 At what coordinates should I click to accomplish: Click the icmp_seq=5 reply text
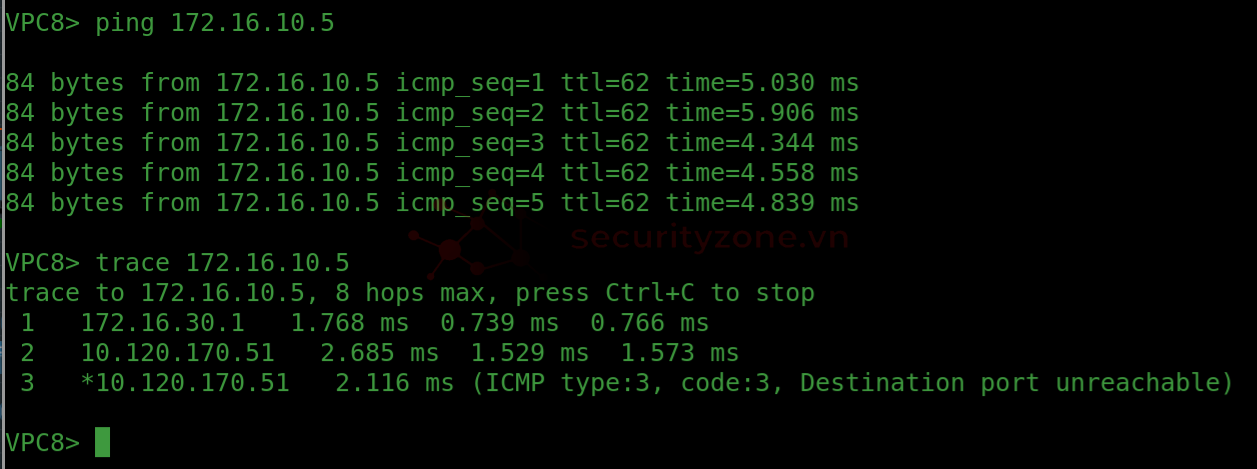click(x=470, y=203)
